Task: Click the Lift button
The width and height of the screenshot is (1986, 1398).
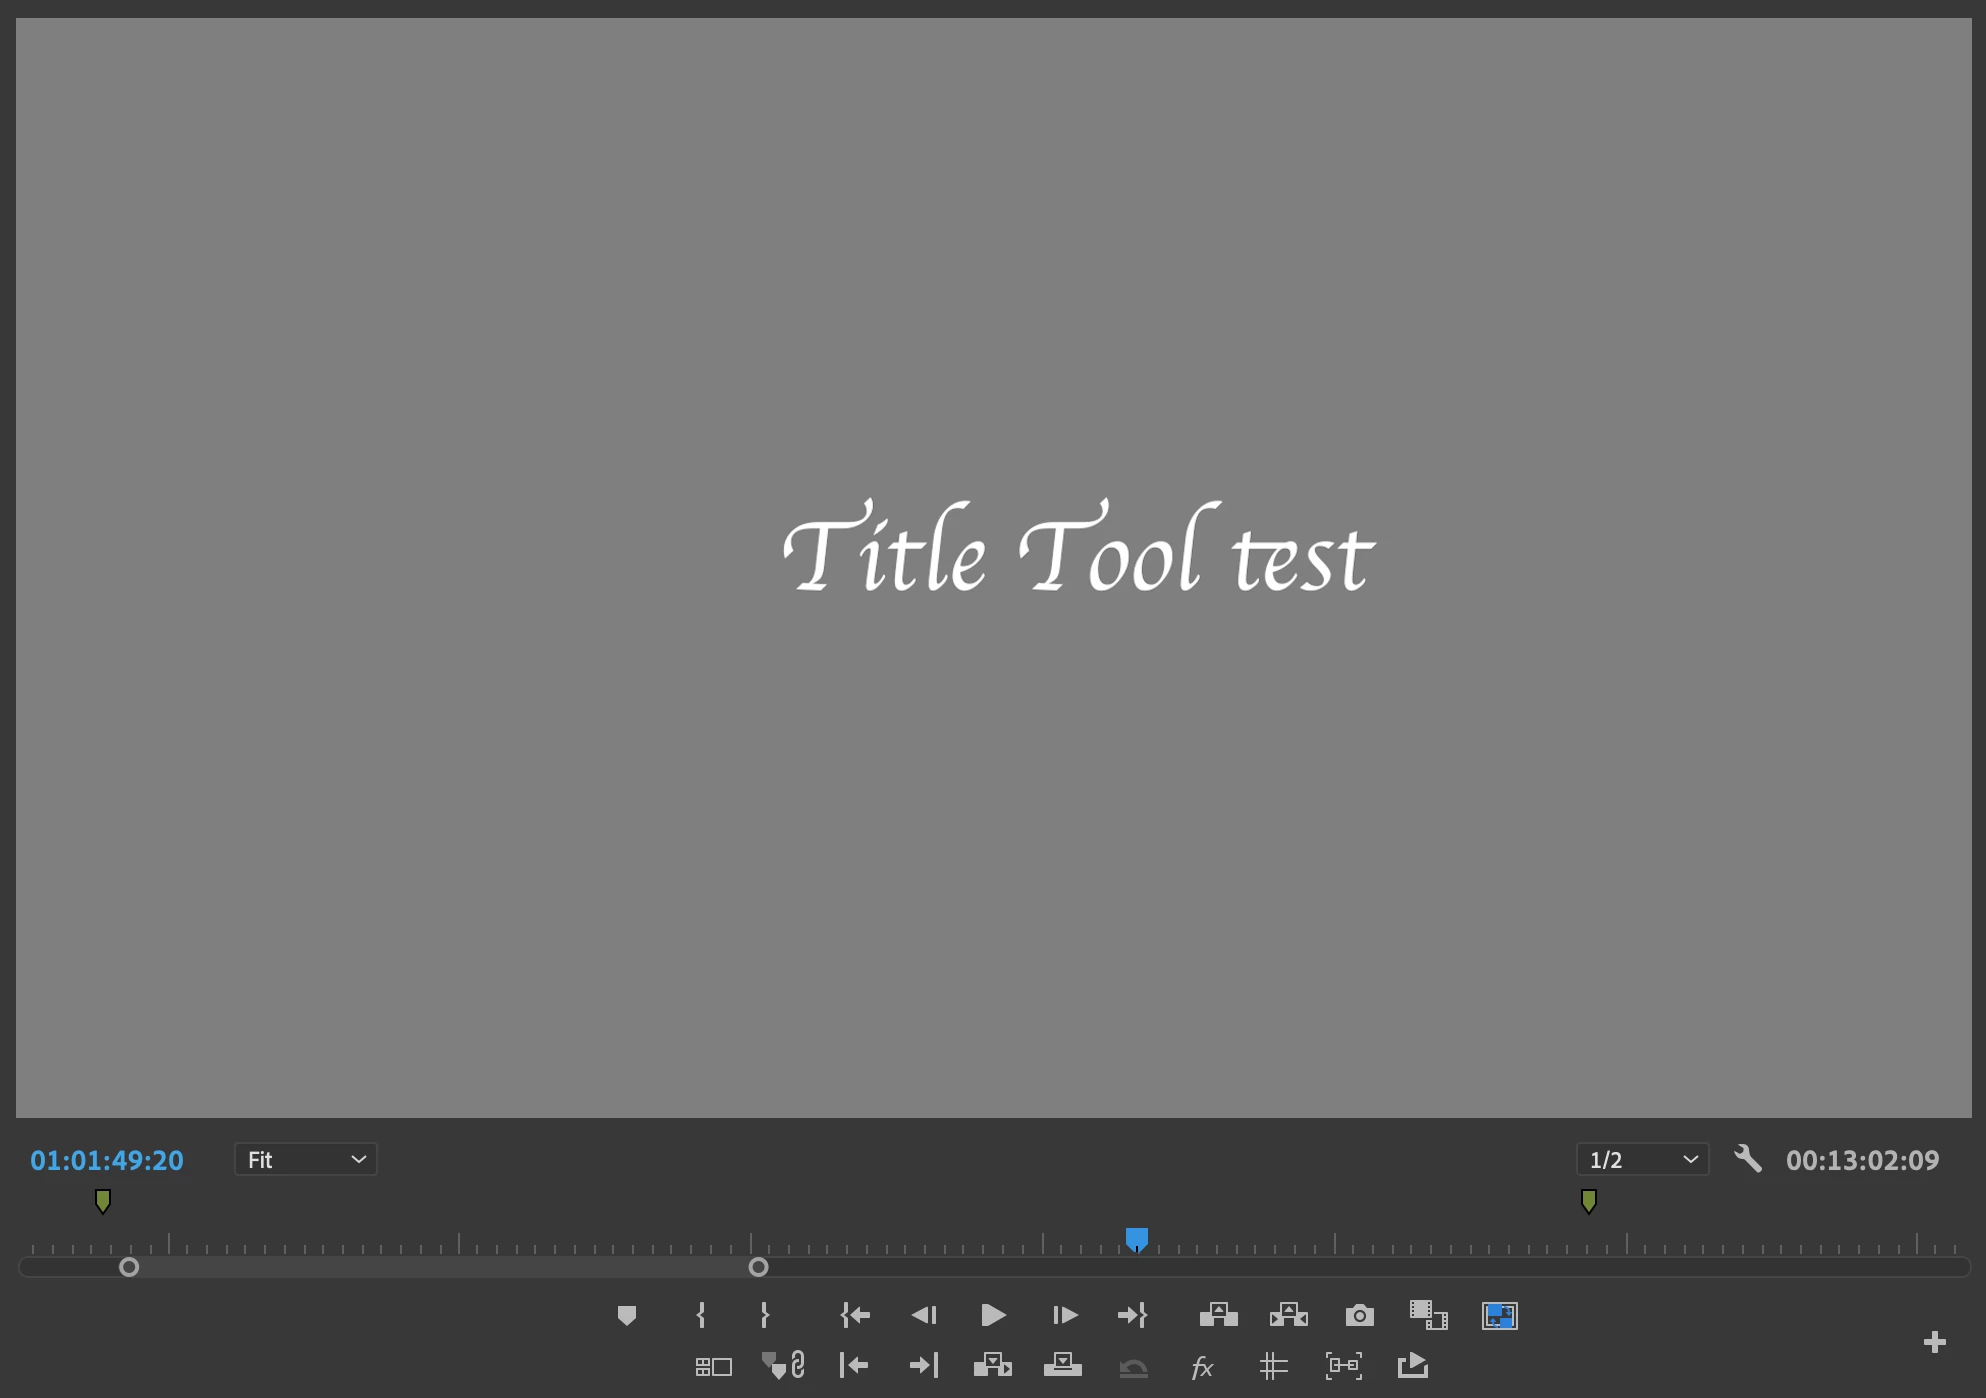Action: click(x=1218, y=1315)
